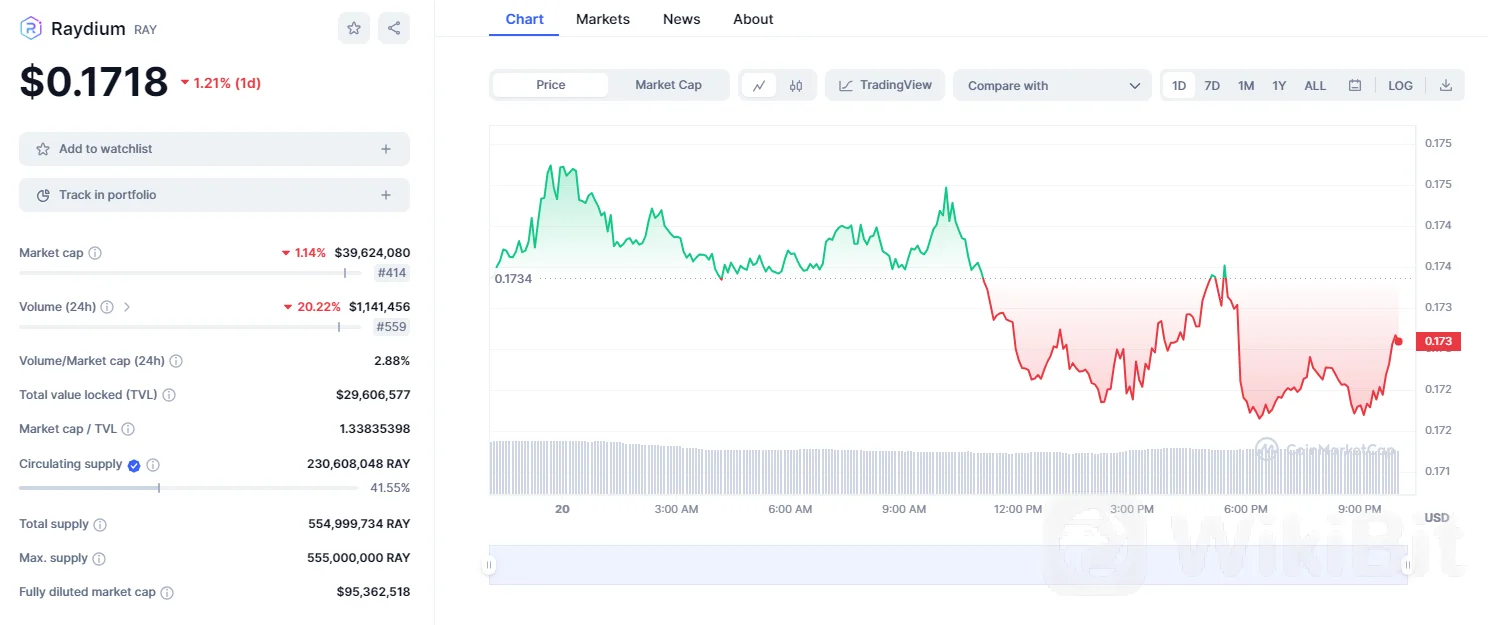The width and height of the screenshot is (1488, 625).
Task: Click the 41.55% circulating supply percentage
Action: coord(390,488)
